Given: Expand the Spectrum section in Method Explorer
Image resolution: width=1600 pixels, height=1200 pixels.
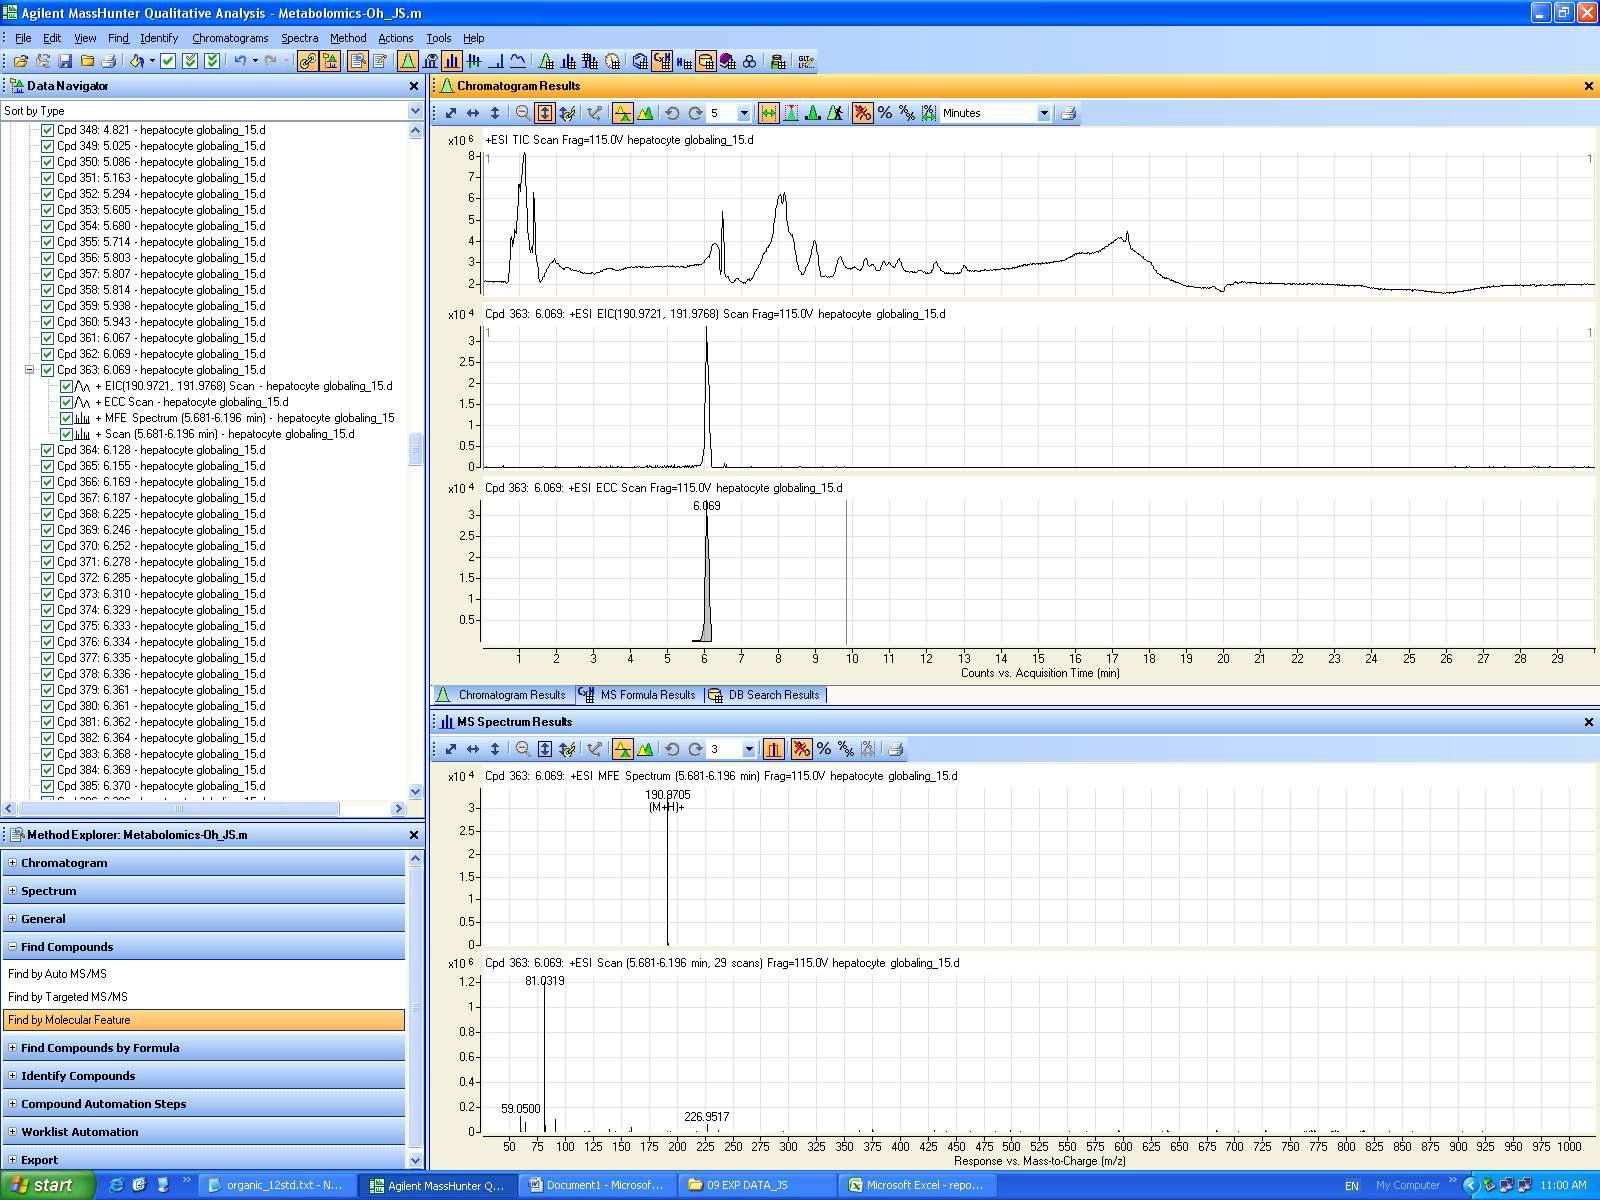Looking at the screenshot, I should tap(12, 891).
